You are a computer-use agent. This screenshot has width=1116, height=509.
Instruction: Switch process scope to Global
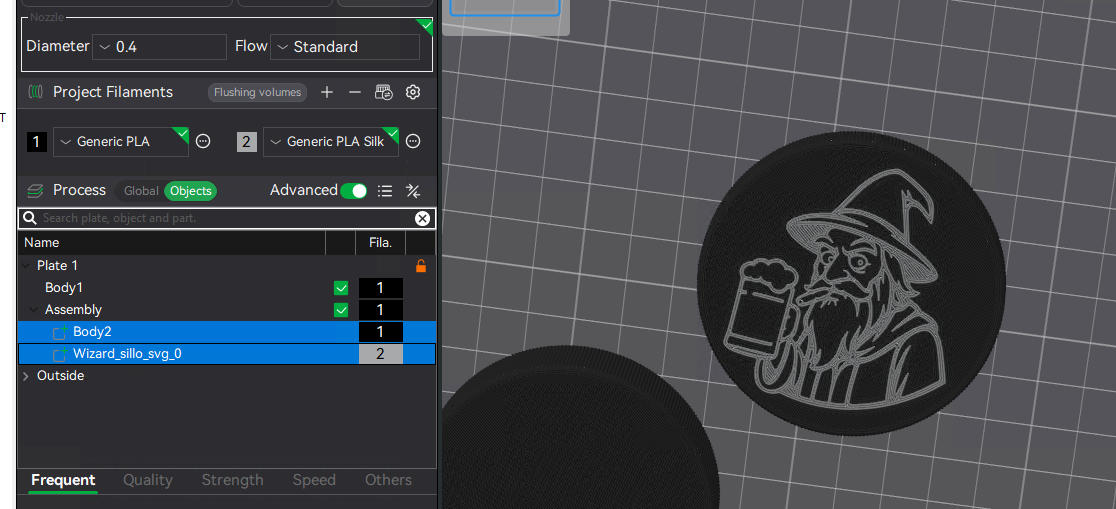click(141, 191)
